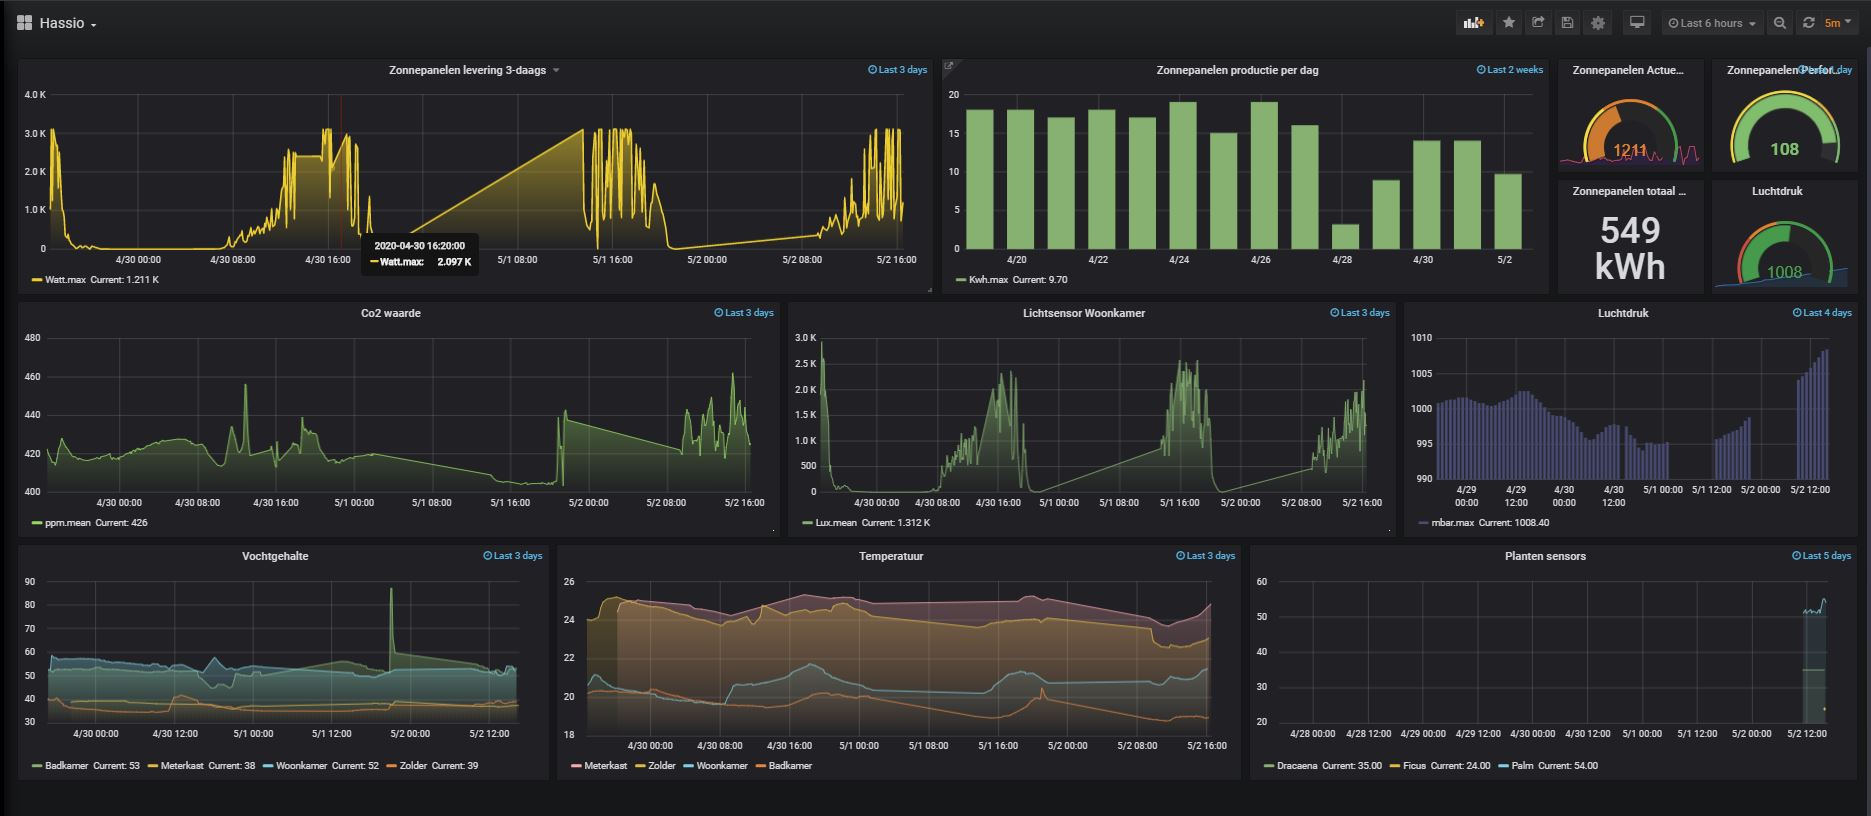Click the Watt.max legend color swatch
Screen dimensions: 1871x816
tap(37, 280)
